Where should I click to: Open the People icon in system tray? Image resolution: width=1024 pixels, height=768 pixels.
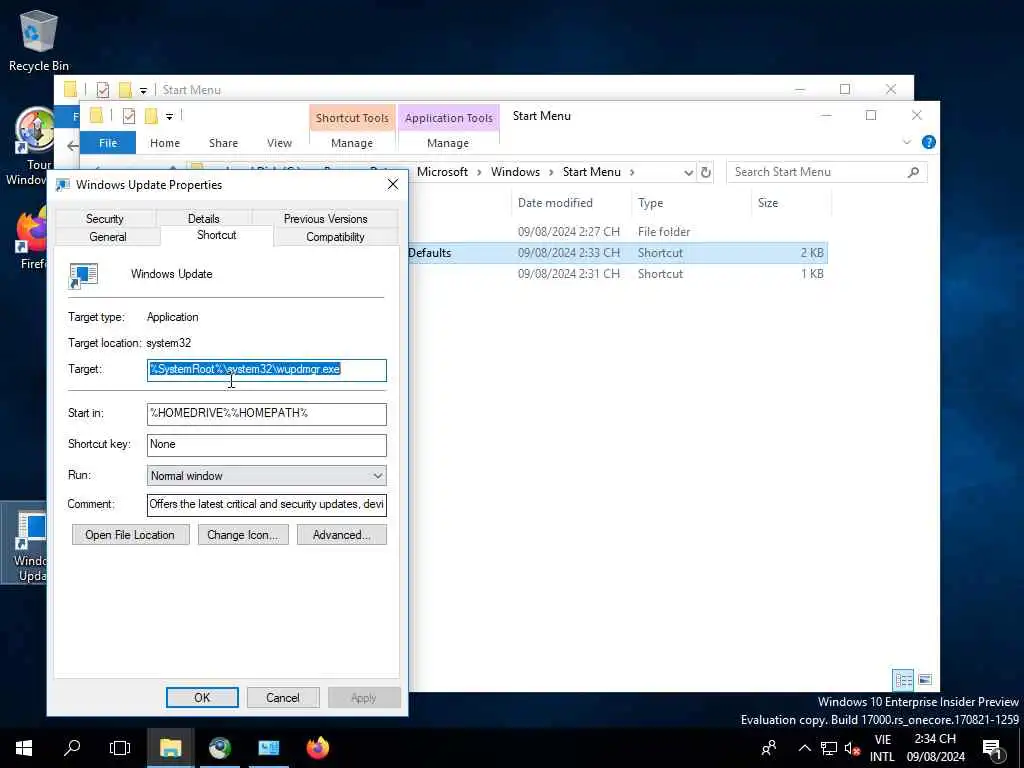click(x=769, y=748)
